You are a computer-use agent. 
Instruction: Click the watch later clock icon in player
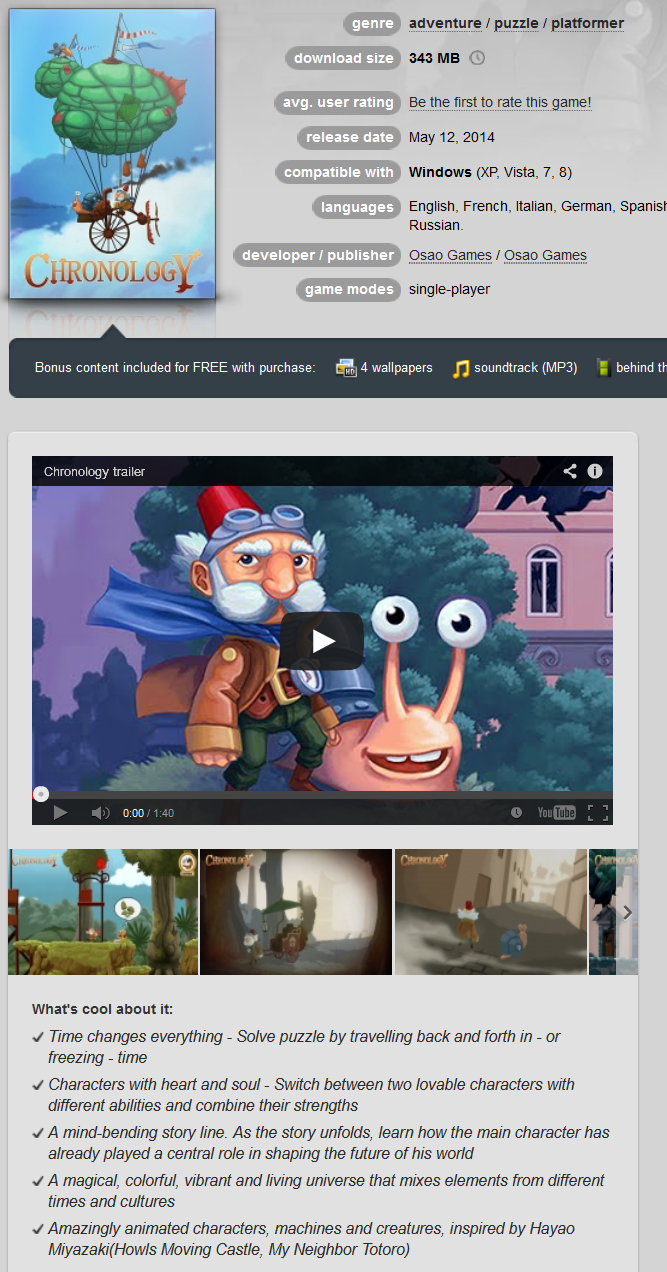tap(516, 813)
